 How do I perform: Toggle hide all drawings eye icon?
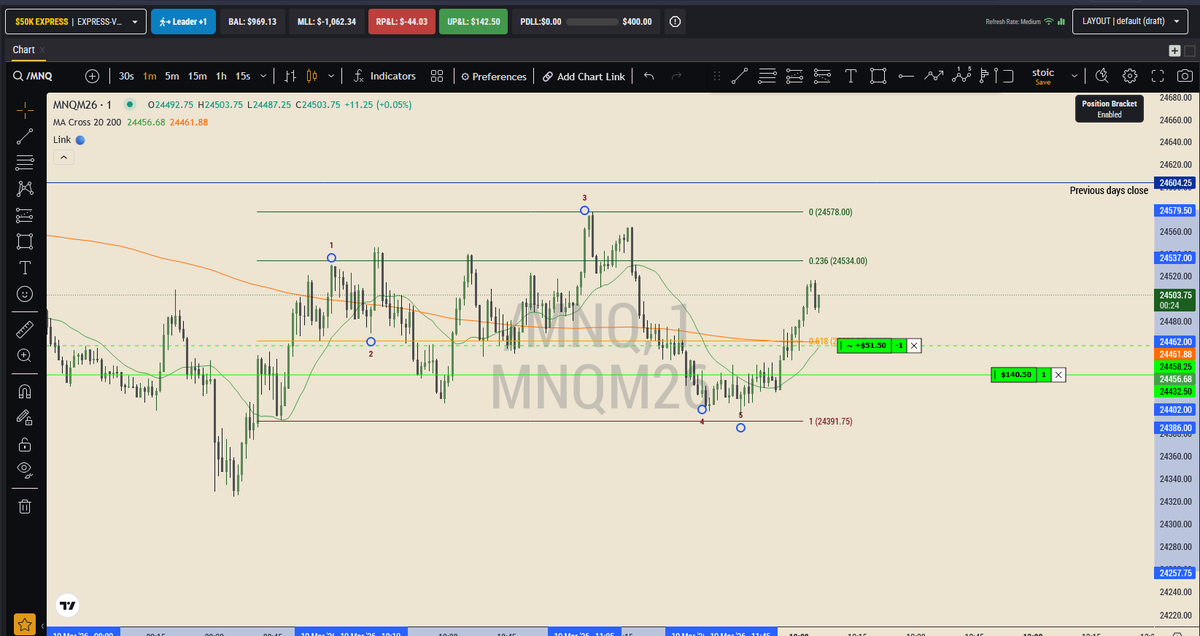[x=25, y=469]
